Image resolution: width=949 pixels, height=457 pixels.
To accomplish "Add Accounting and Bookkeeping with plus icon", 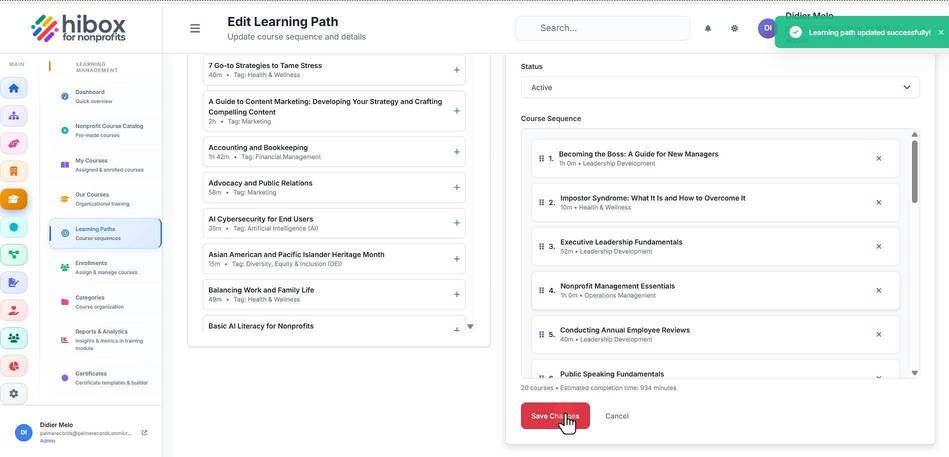I will click(456, 152).
